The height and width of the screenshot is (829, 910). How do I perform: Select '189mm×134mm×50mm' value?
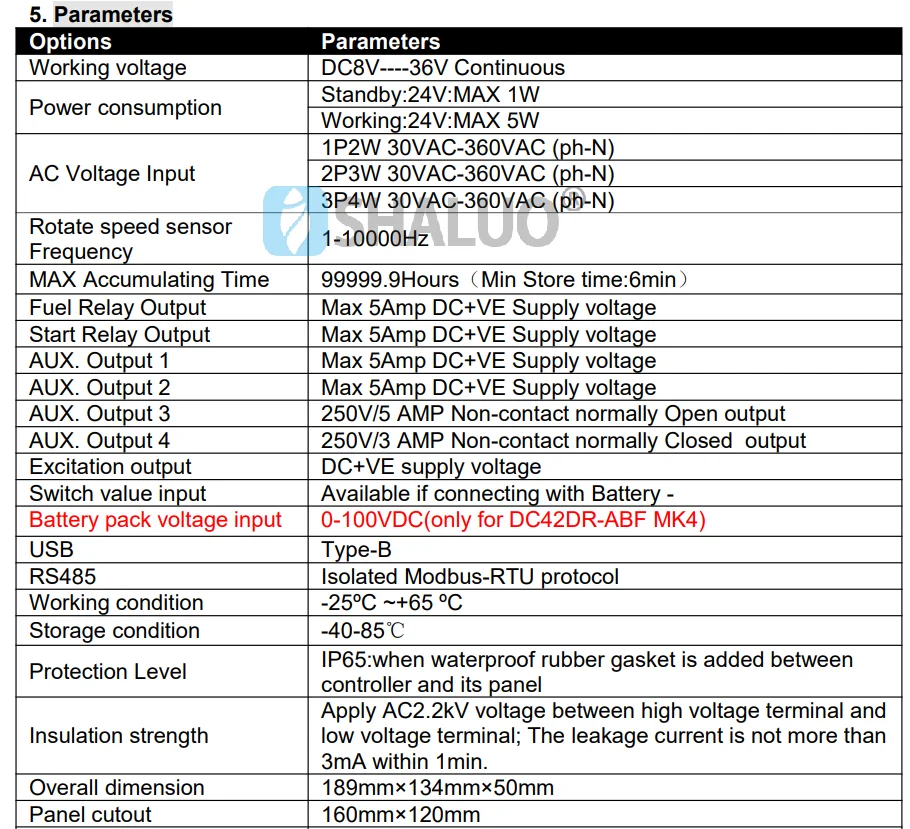pos(438,788)
